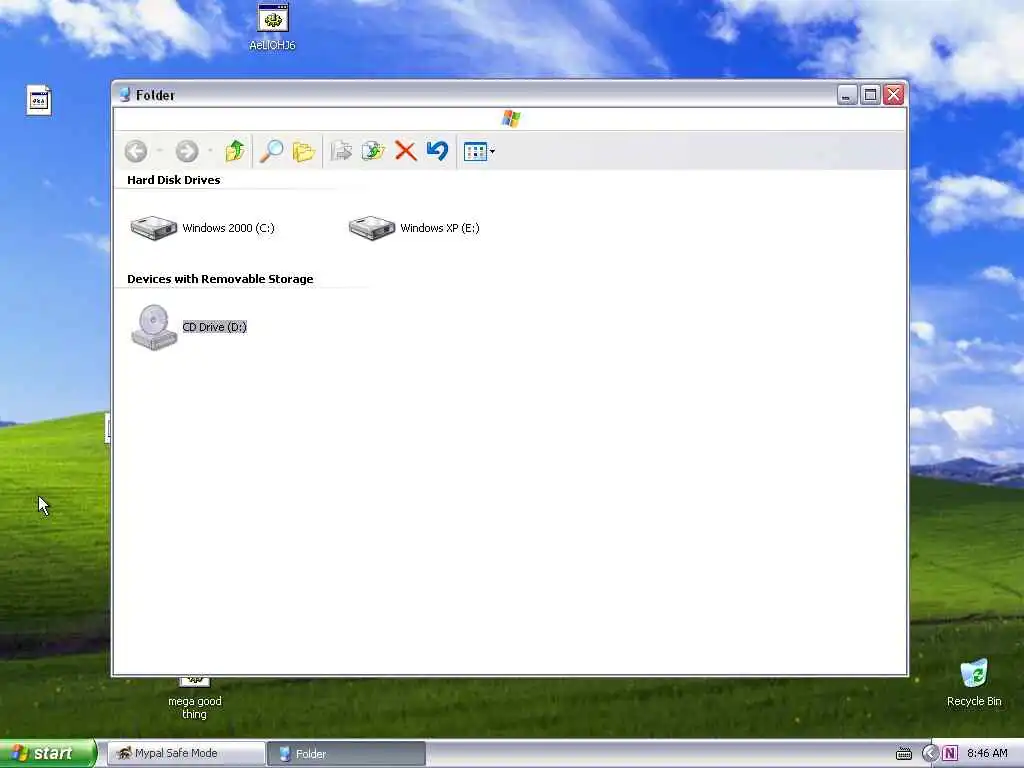1024x768 pixels.
Task: Go up one folder level
Action: point(235,151)
